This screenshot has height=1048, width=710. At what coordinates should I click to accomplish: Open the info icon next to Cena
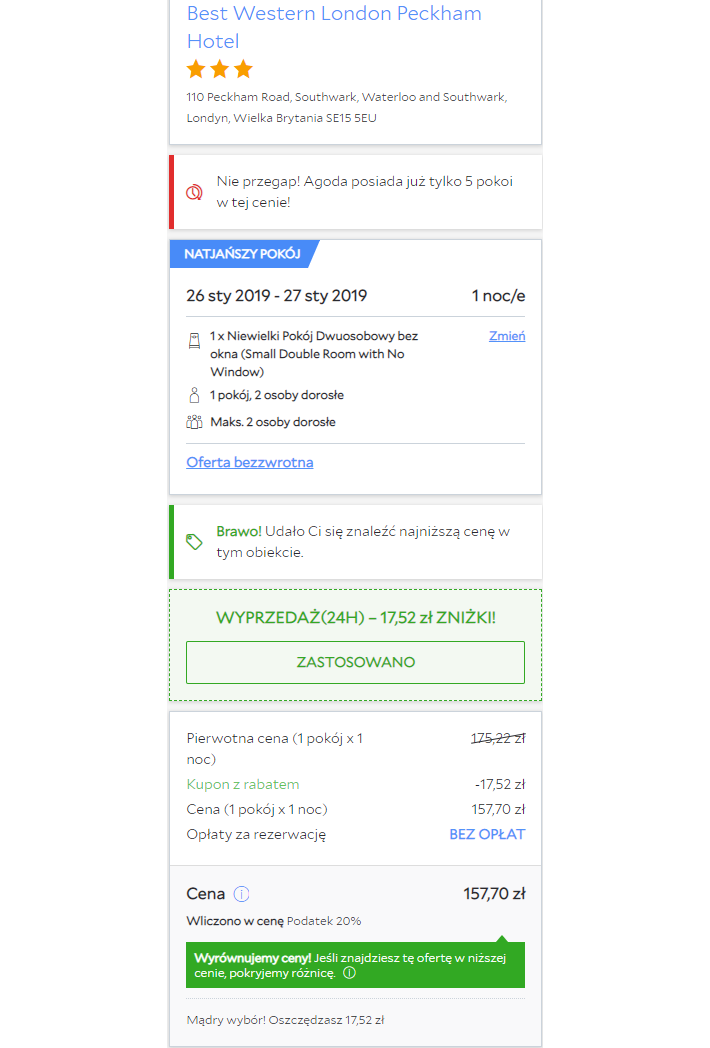pos(241,894)
